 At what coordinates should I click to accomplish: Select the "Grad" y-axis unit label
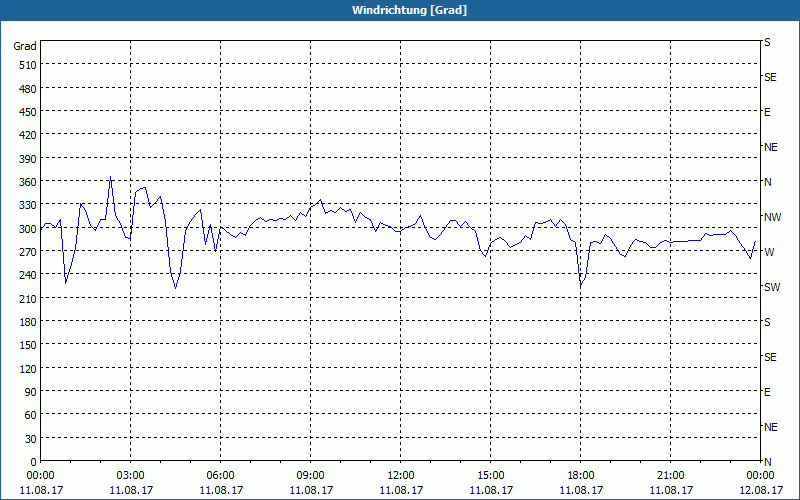[25, 46]
